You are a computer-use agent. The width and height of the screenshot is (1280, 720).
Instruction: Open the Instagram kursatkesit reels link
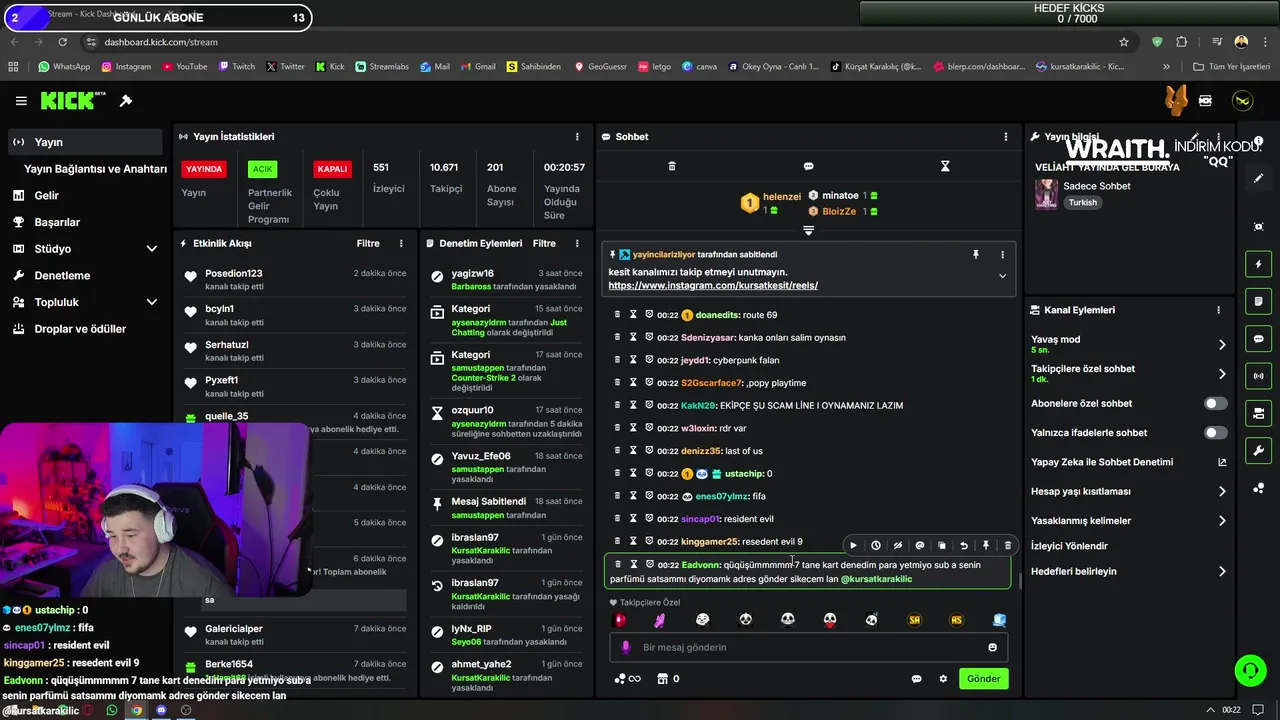coord(713,286)
